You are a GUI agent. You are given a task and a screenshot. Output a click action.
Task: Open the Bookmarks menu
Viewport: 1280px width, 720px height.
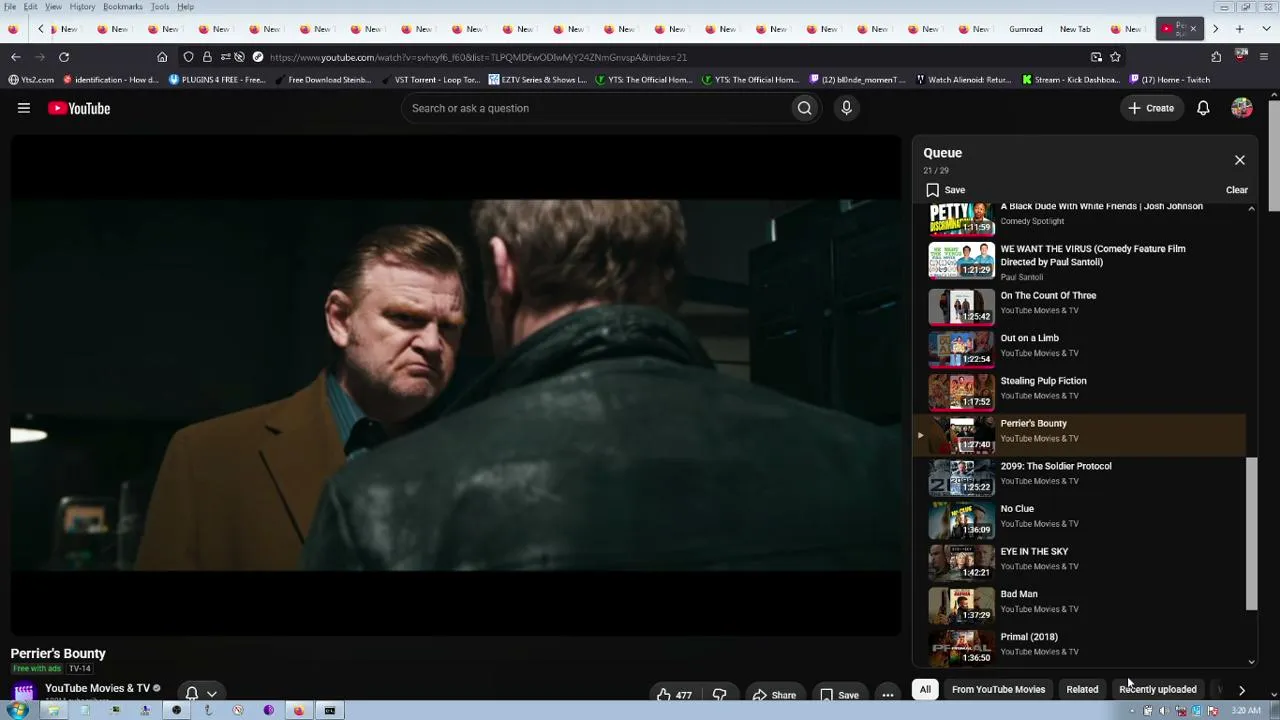click(123, 7)
